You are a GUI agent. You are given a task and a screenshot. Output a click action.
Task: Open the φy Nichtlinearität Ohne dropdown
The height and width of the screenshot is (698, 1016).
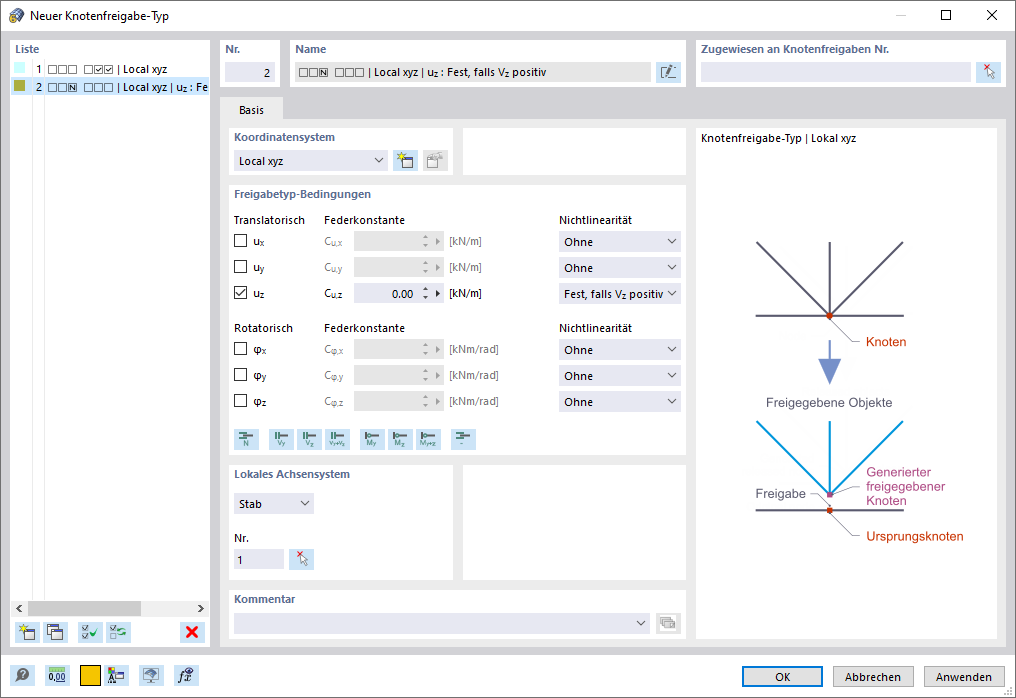[x=619, y=376]
